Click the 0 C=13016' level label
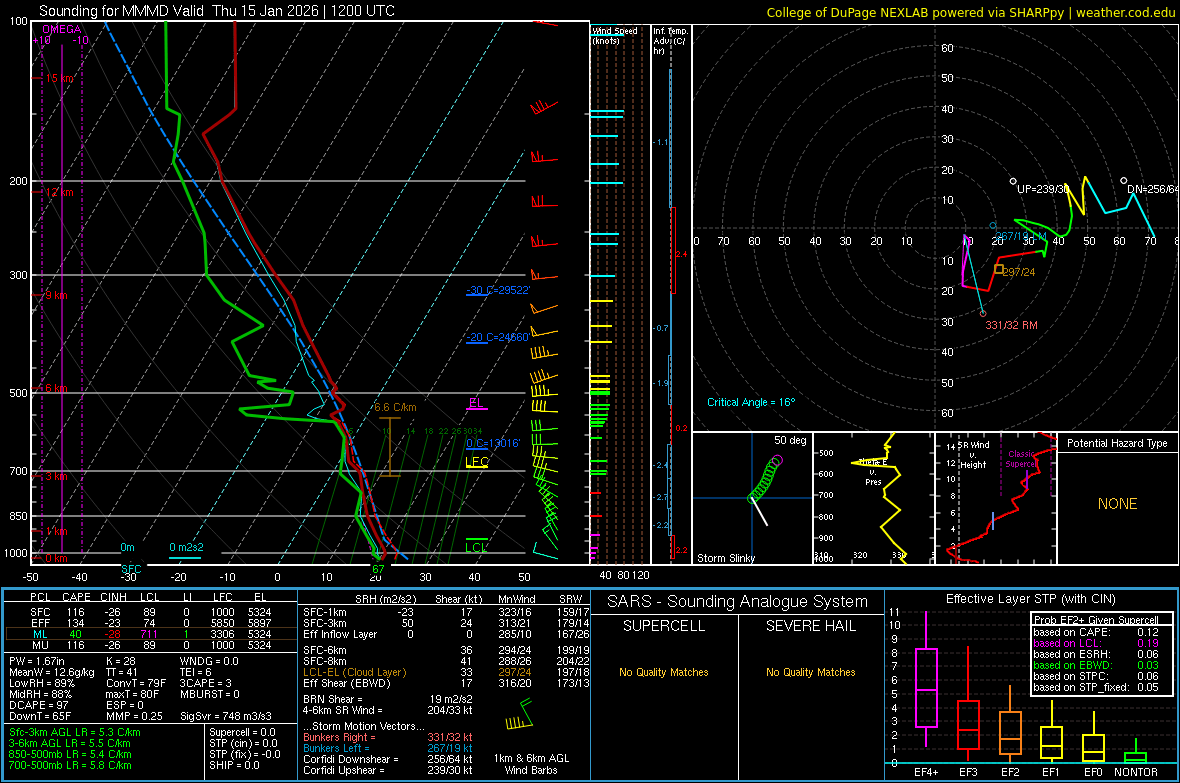This screenshot has height=783, width=1180. (493, 443)
